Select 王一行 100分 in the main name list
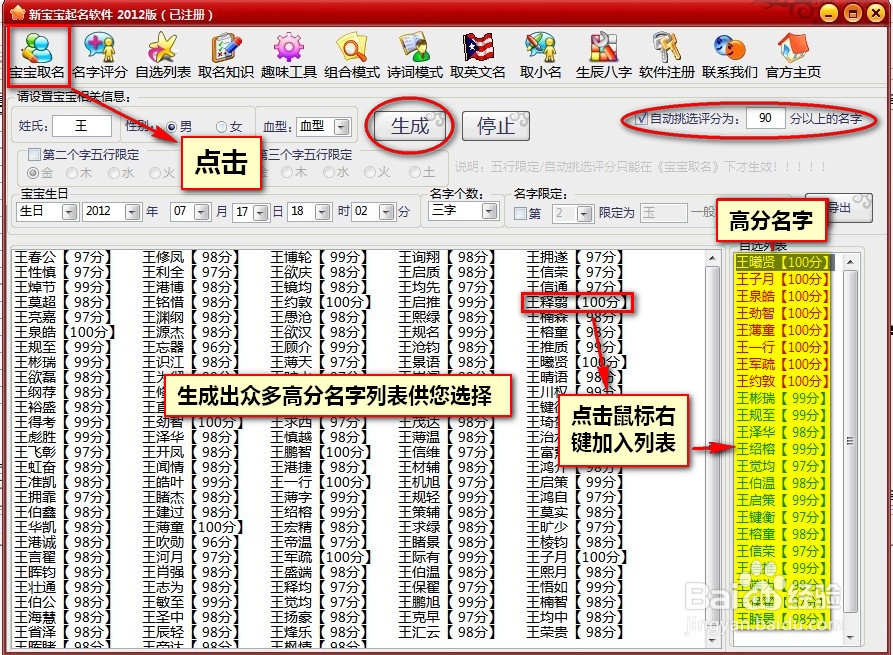893x655 pixels. pyautogui.click(x=320, y=482)
